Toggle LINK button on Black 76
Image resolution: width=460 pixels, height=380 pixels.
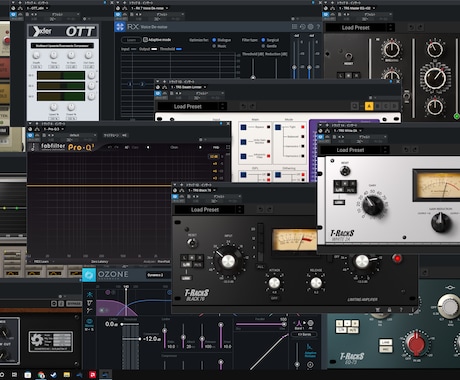pyautogui.click(x=187, y=278)
